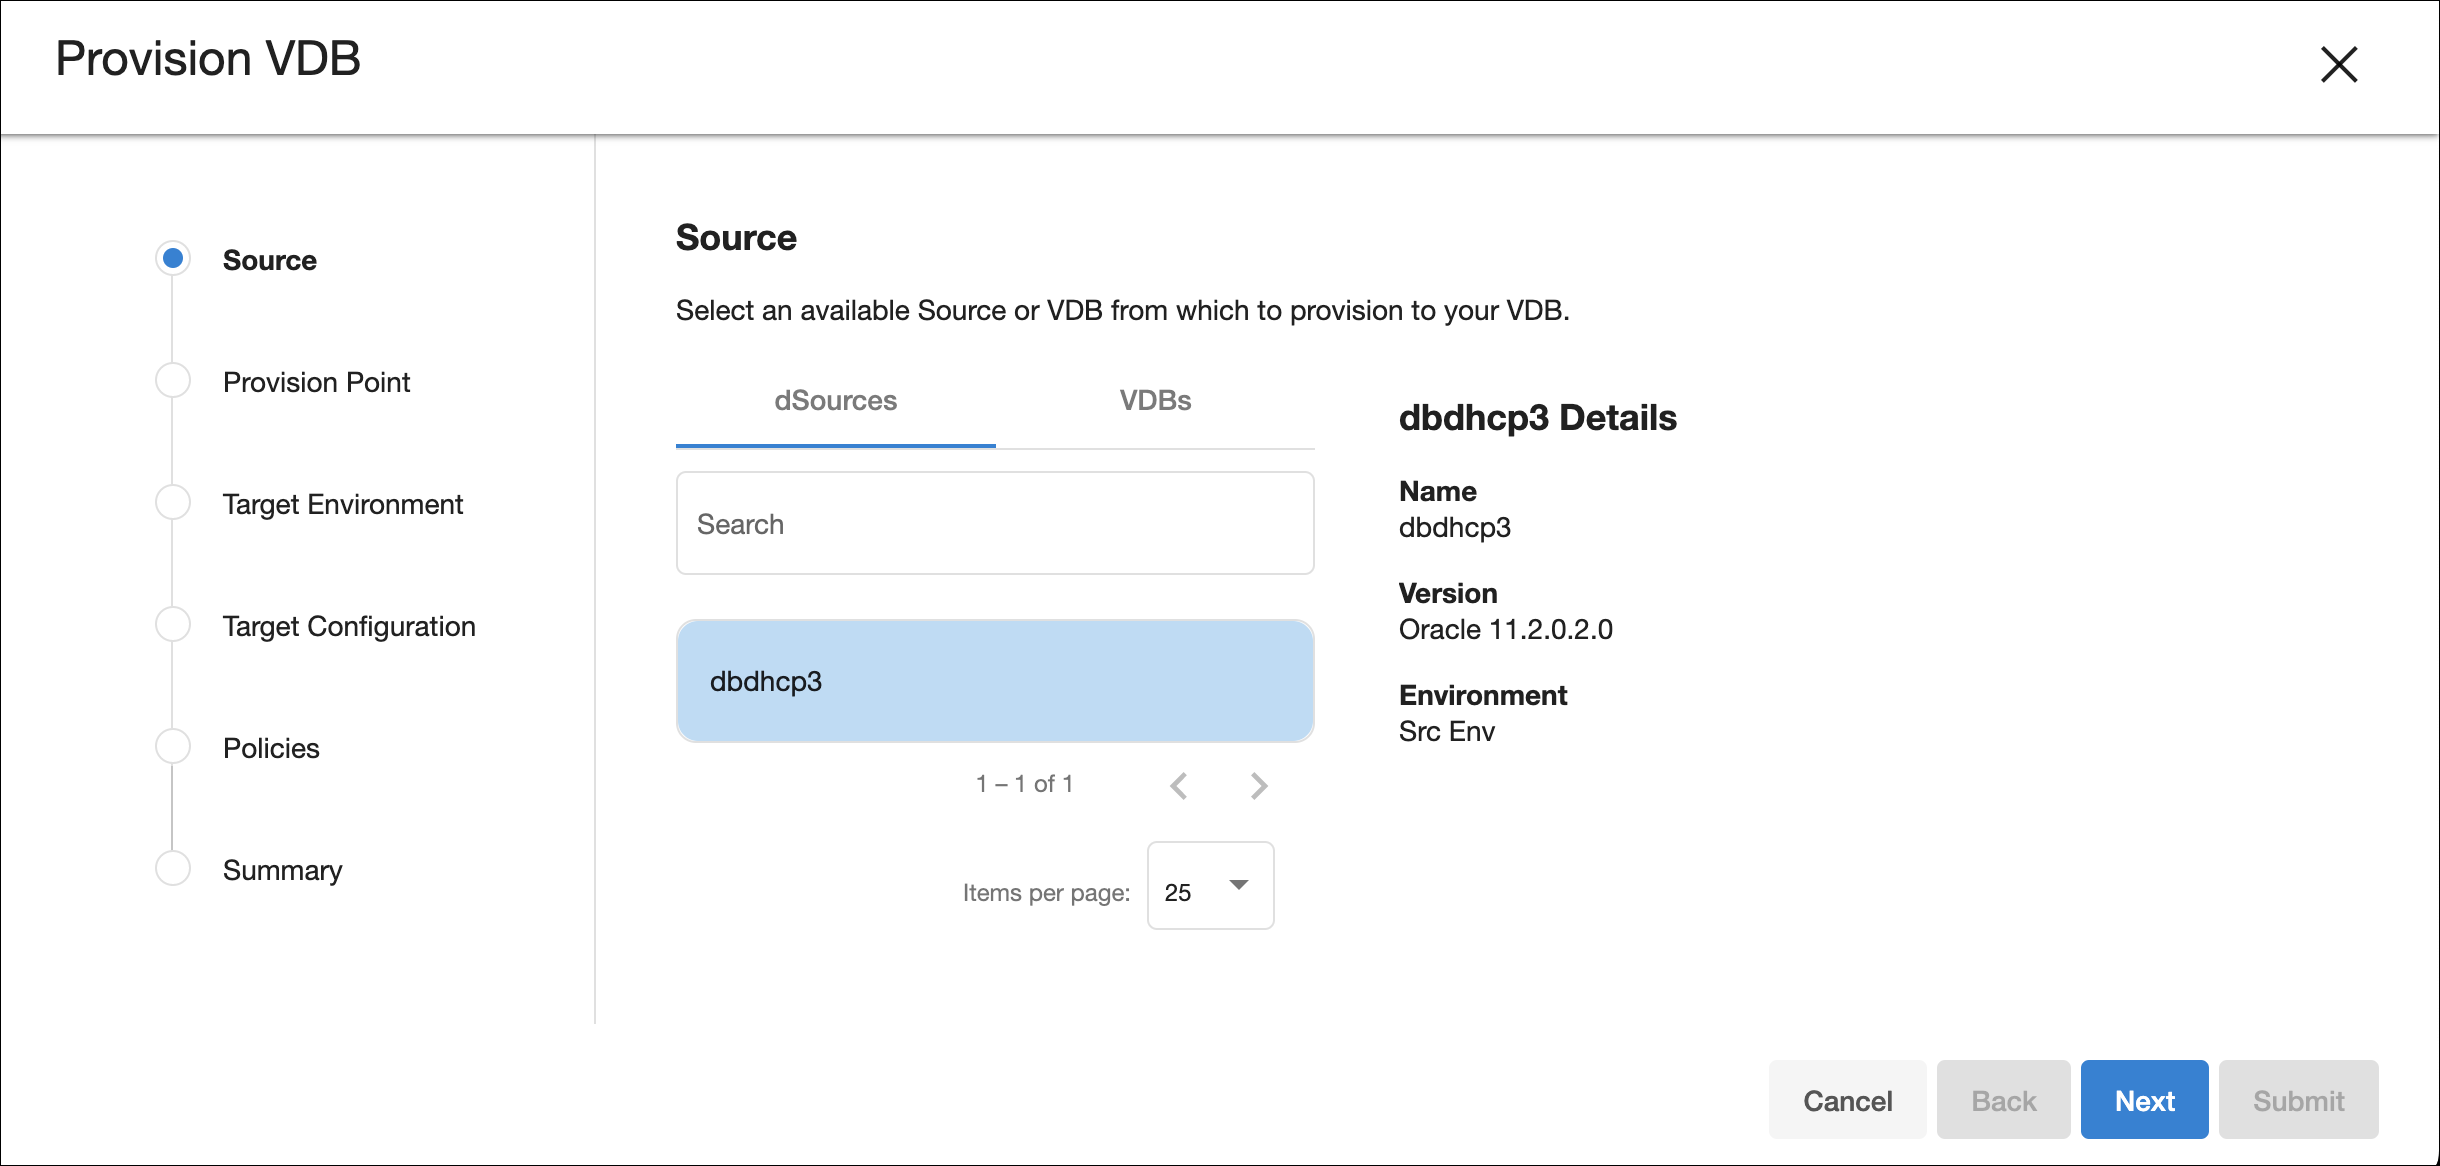Close the Provision VDB dialog
Viewport: 2440px width, 1166px height.
(x=2338, y=65)
